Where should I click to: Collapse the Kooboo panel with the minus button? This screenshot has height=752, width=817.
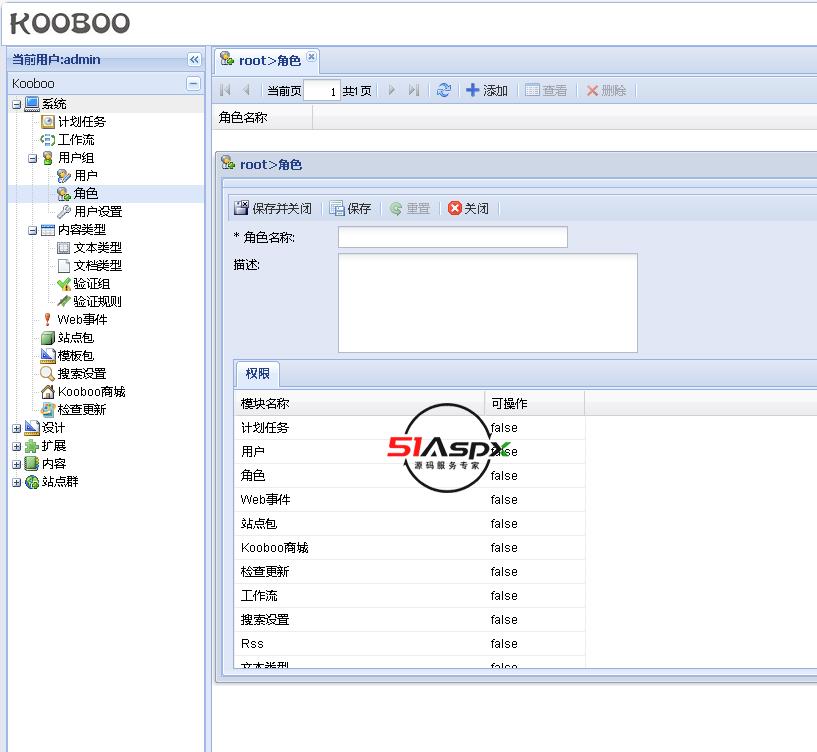point(193,83)
